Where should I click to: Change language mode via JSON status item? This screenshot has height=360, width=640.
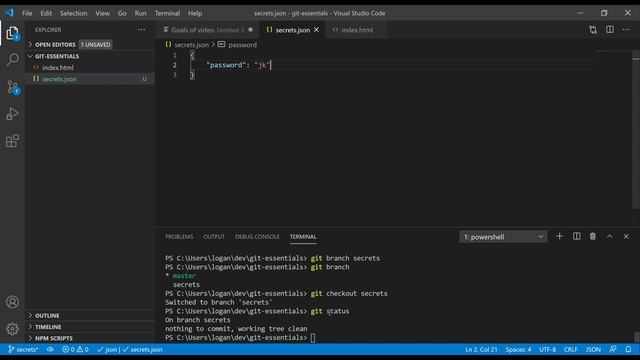[593, 349]
